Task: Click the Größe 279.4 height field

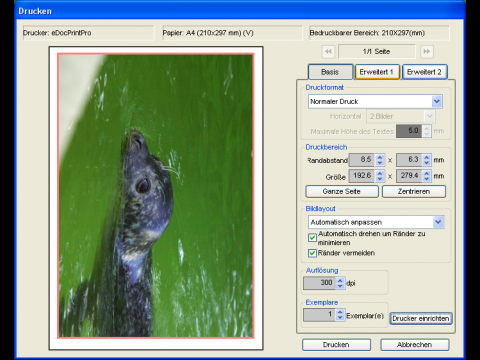Action: click(409, 176)
